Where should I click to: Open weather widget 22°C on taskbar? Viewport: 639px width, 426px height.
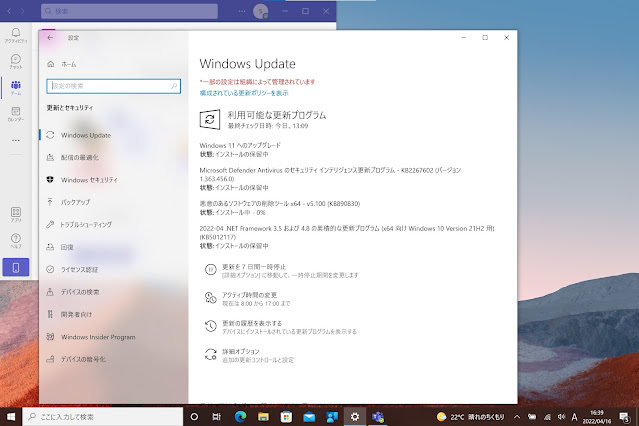(470, 417)
